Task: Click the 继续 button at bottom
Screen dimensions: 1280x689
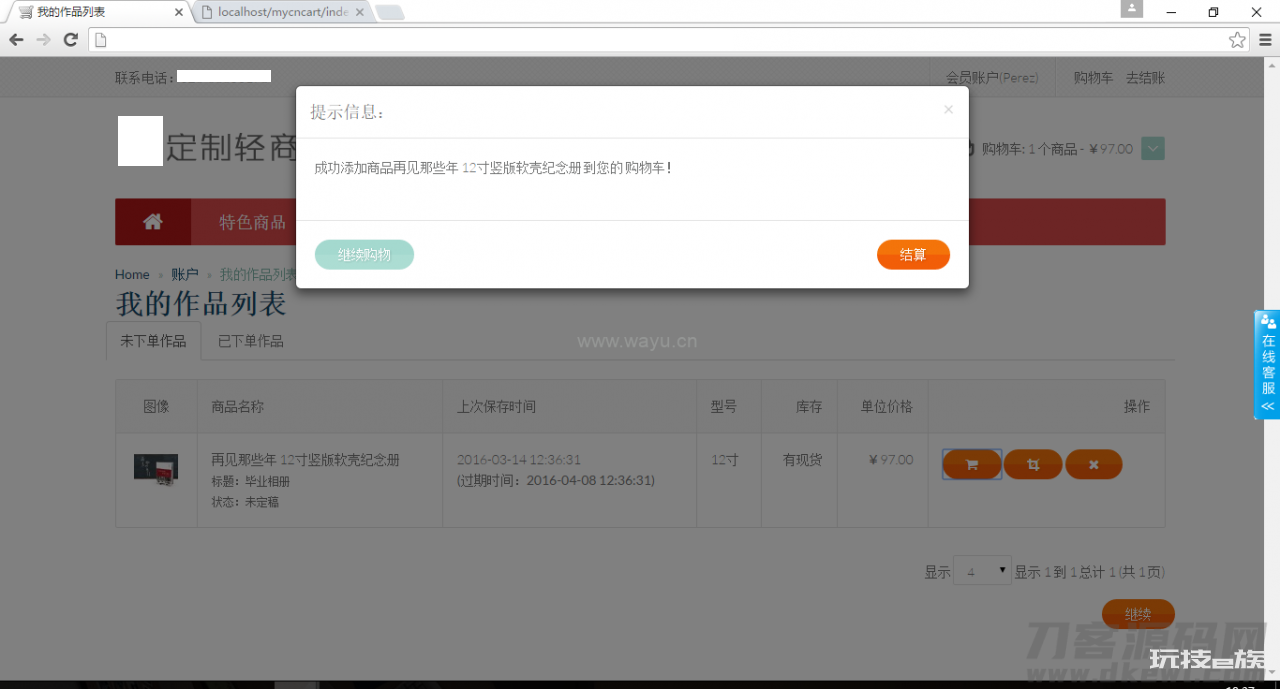Action: click(x=1138, y=614)
